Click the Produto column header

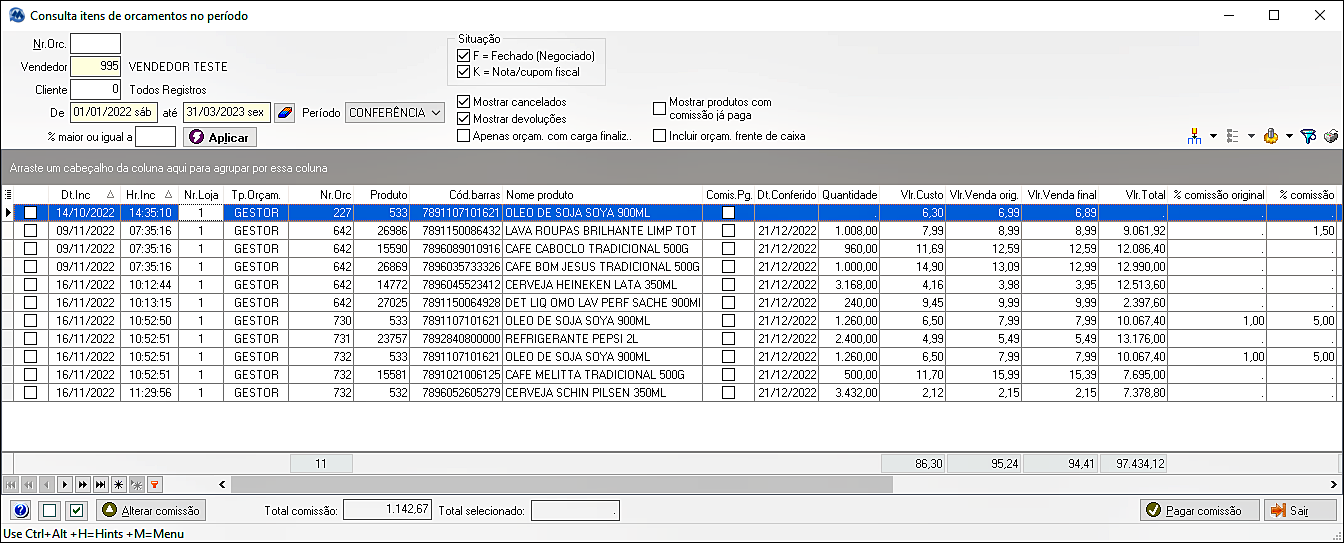click(382, 194)
